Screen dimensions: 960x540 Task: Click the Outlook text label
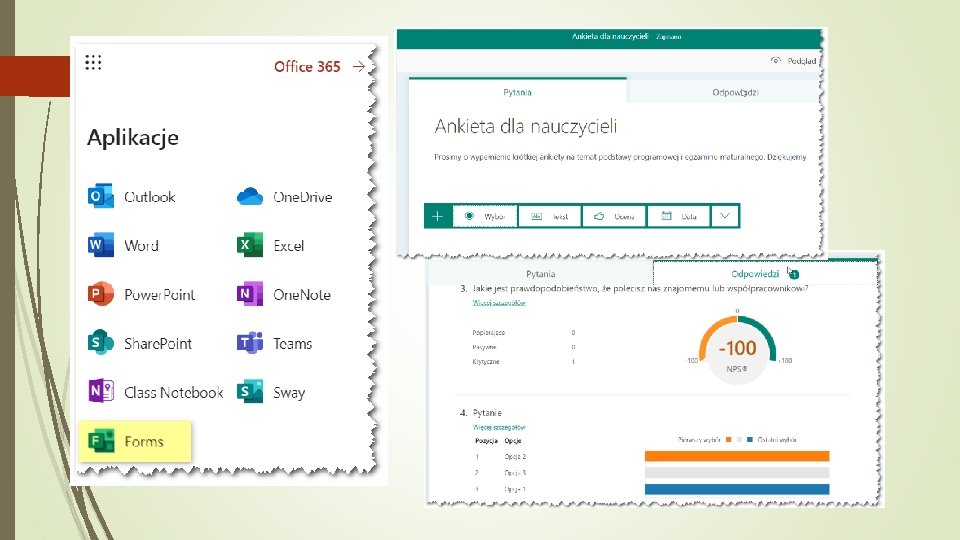pyautogui.click(x=150, y=197)
